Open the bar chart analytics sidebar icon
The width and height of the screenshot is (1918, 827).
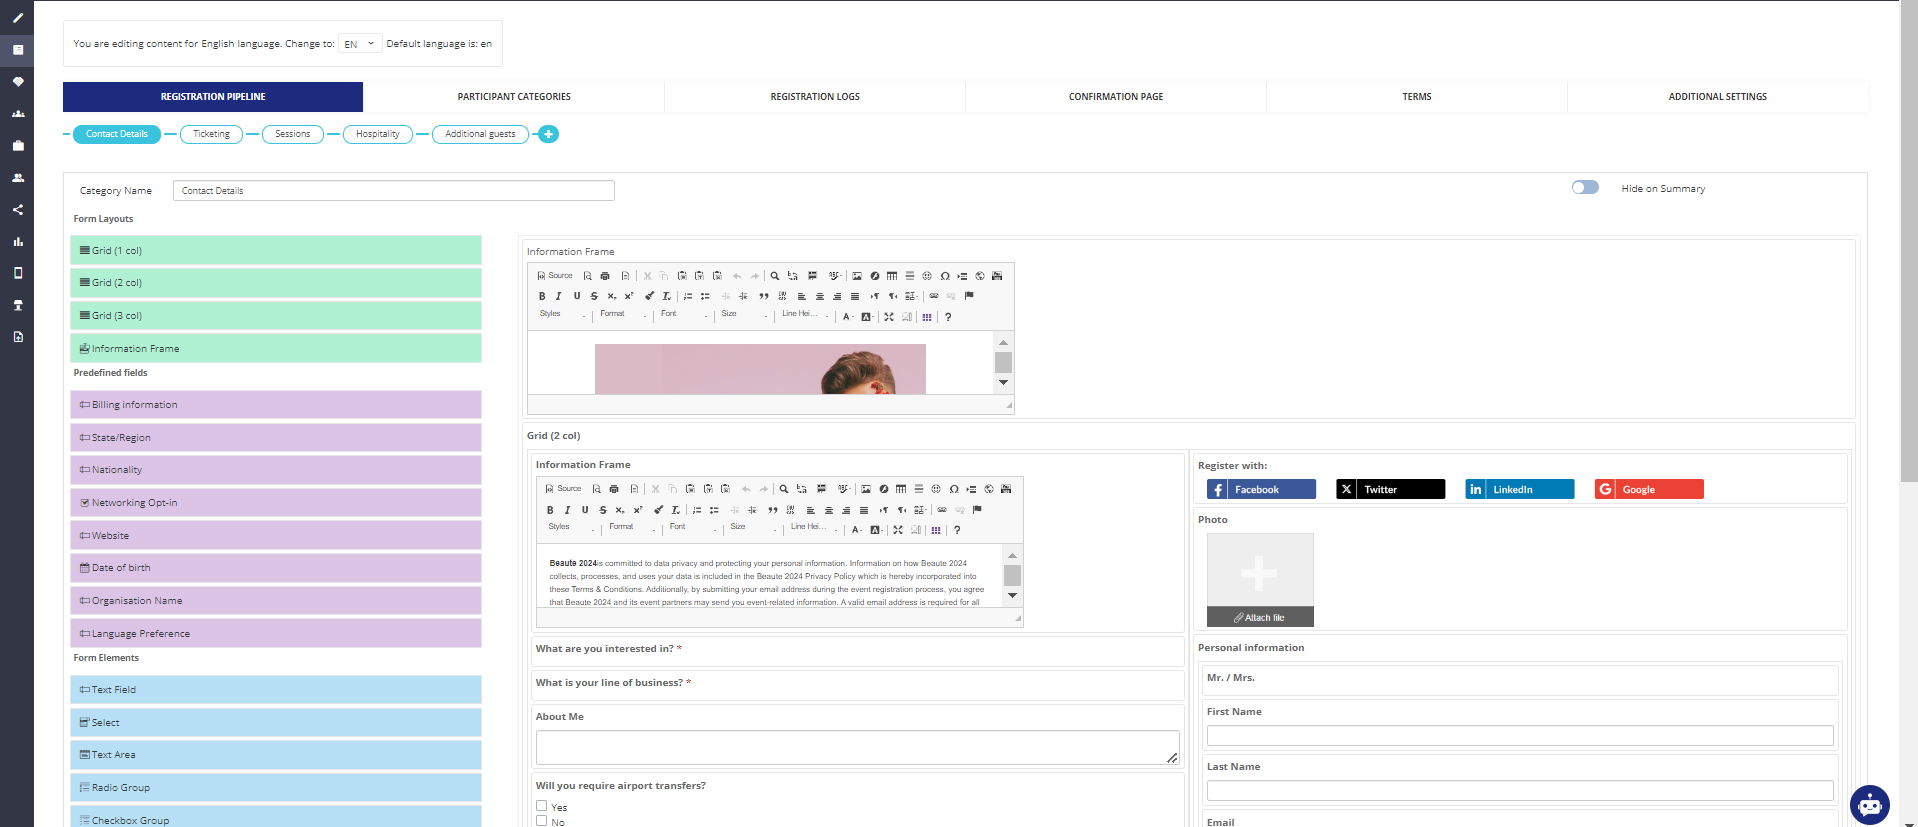[x=17, y=242]
